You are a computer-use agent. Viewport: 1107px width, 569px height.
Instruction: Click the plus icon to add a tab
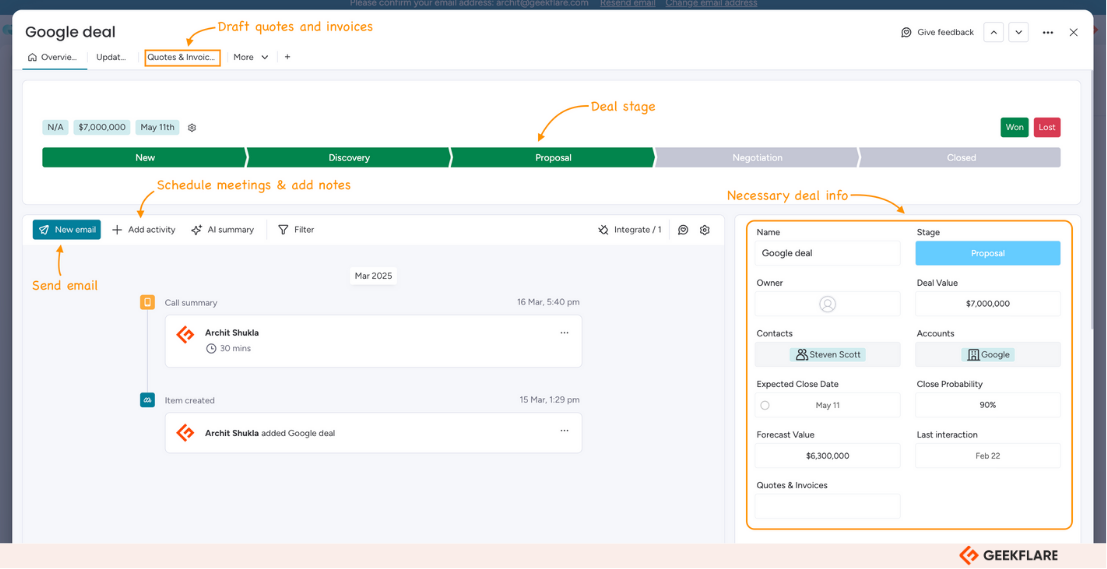pos(287,57)
